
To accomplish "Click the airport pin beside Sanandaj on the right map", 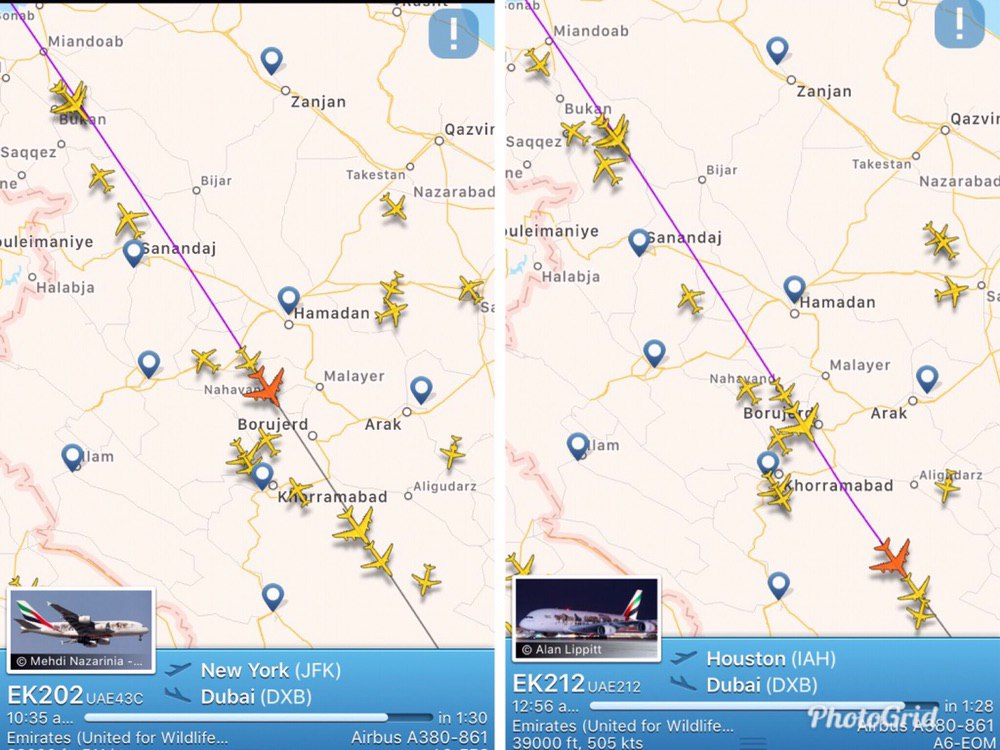I will 639,243.
